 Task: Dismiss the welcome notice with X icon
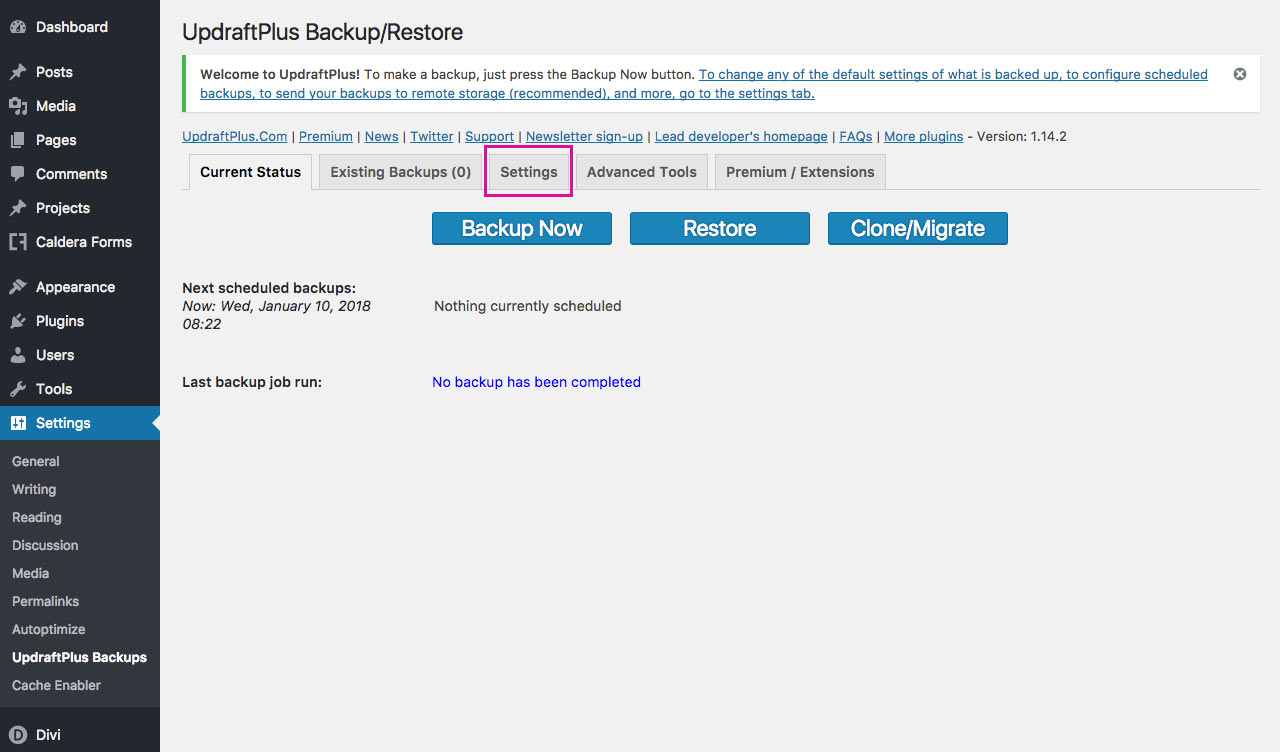[1240, 74]
